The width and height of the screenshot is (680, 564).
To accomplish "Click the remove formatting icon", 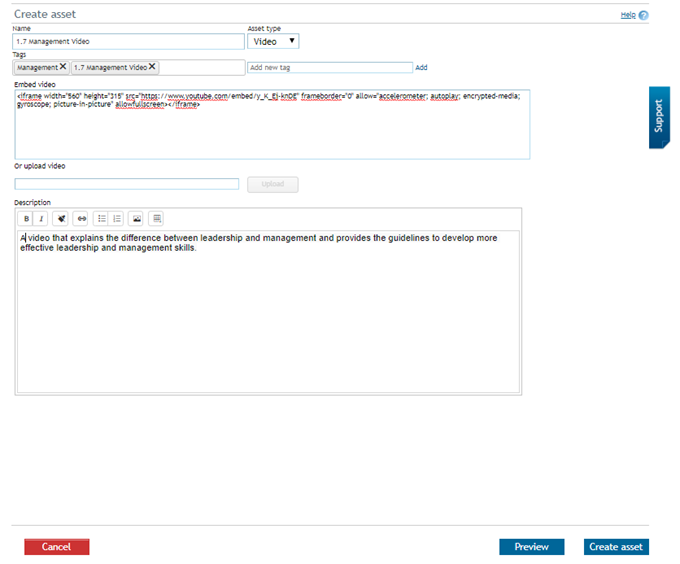I will pos(61,219).
